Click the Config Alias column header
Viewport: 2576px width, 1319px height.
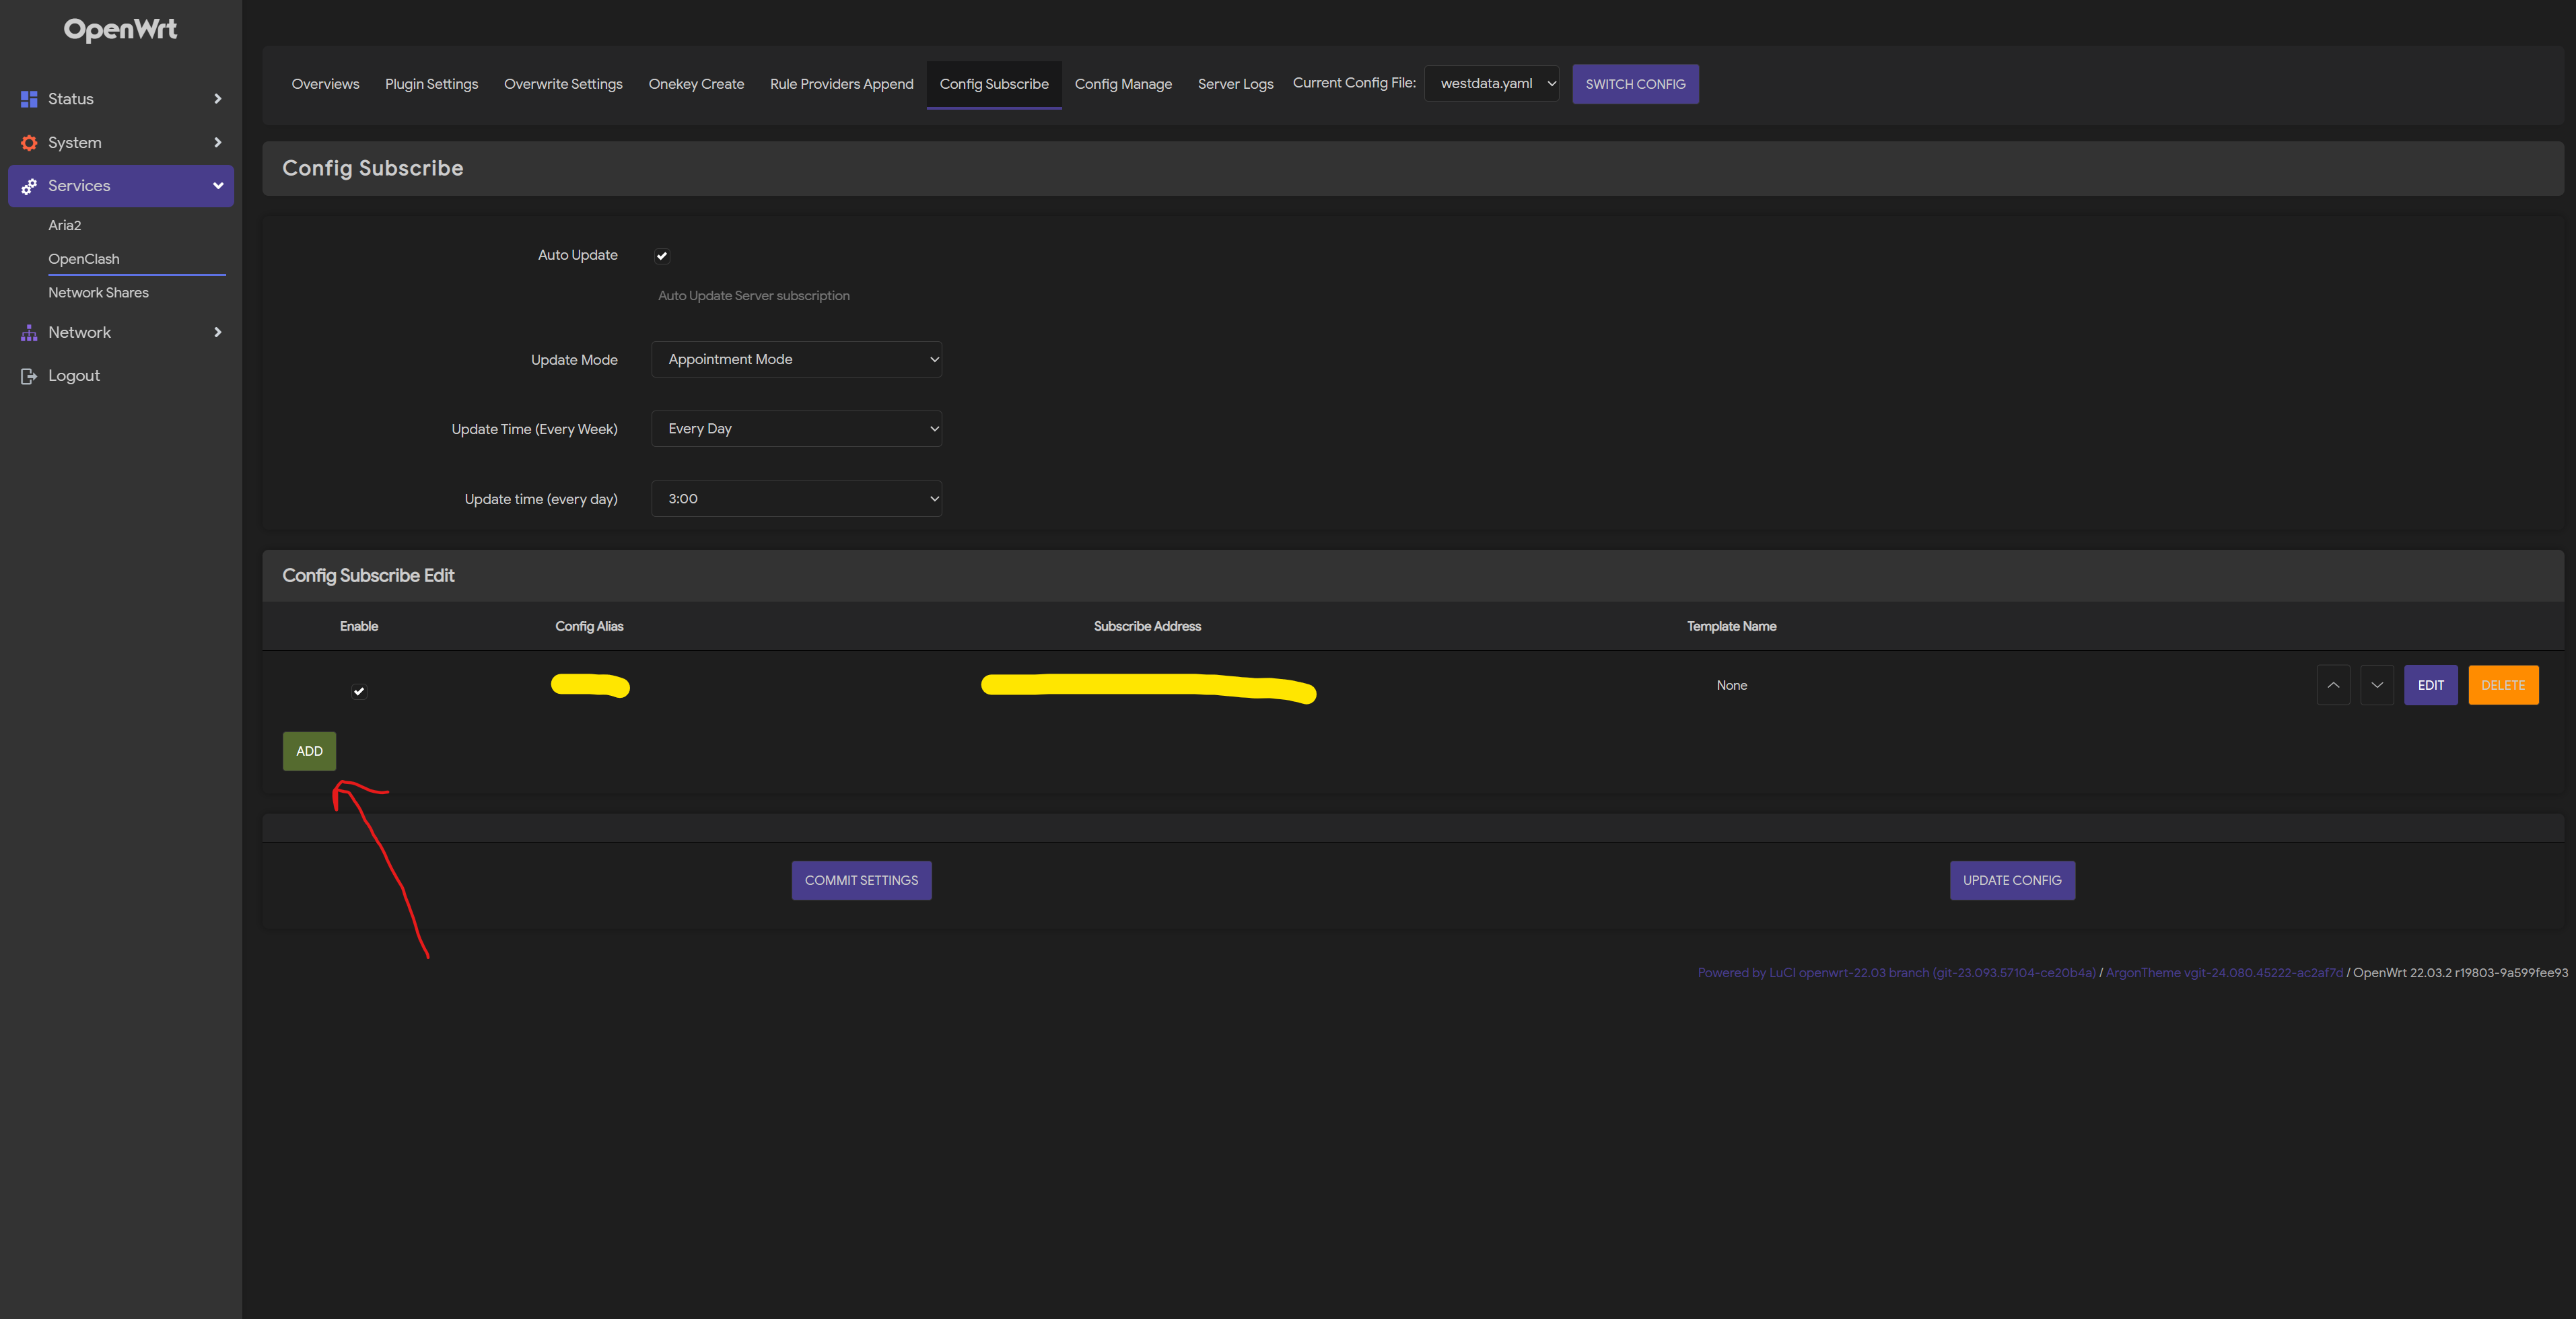pyautogui.click(x=589, y=626)
